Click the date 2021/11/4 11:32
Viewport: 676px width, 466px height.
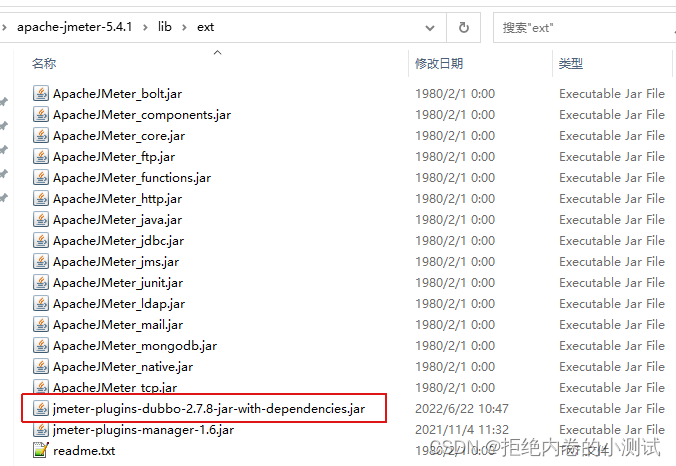coord(462,430)
